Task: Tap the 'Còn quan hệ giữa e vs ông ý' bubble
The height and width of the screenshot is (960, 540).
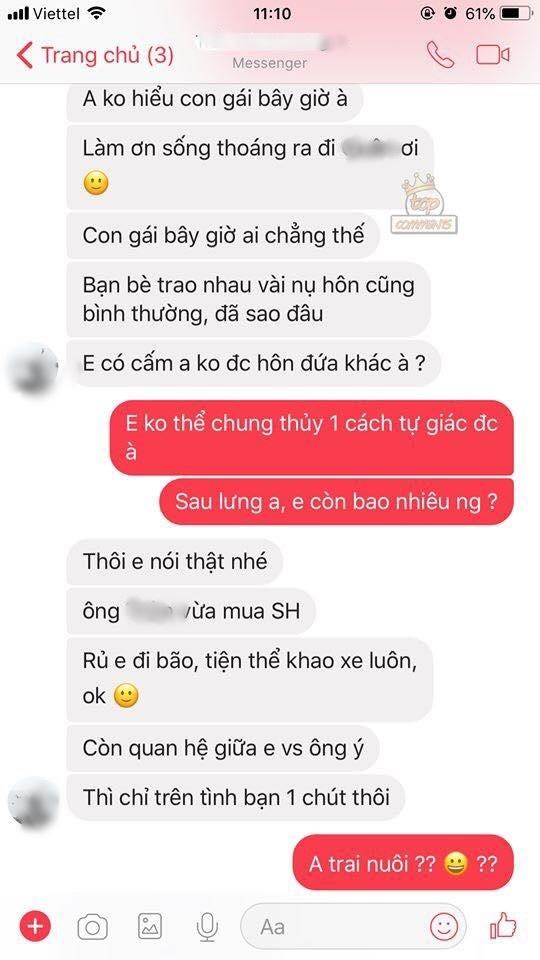Action: (223, 748)
